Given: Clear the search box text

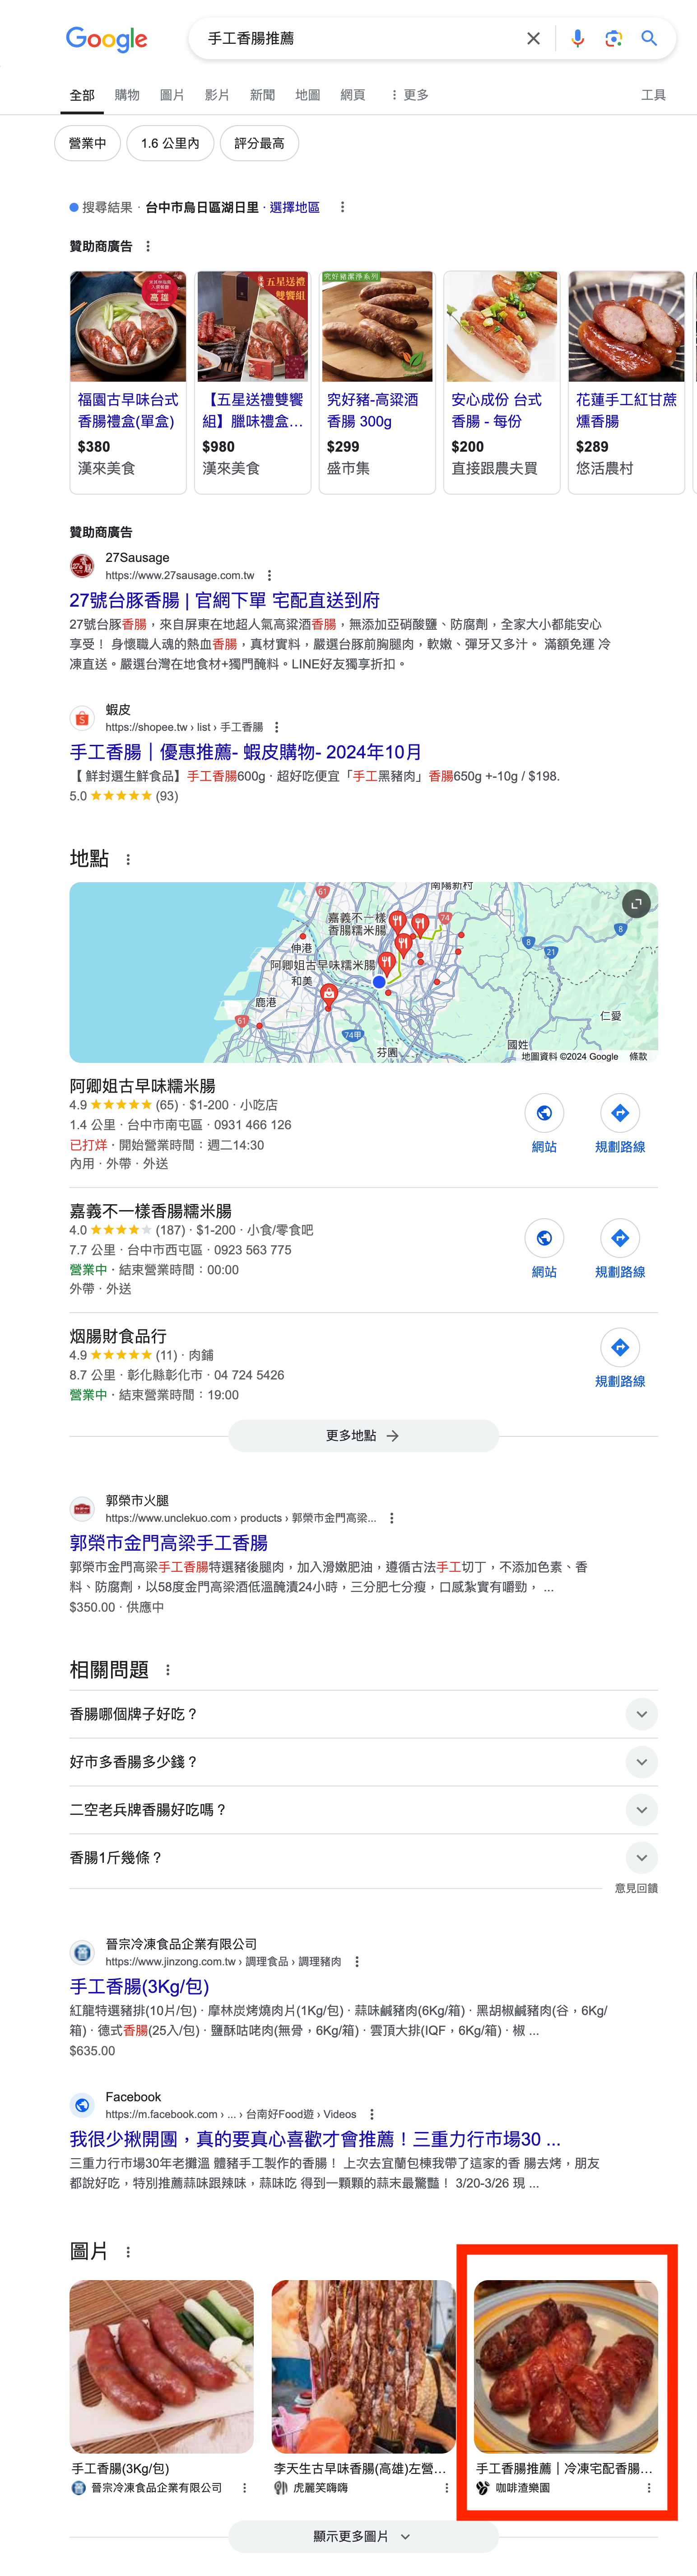Looking at the screenshot, I should pyautogui.click(x=533, y=38).
